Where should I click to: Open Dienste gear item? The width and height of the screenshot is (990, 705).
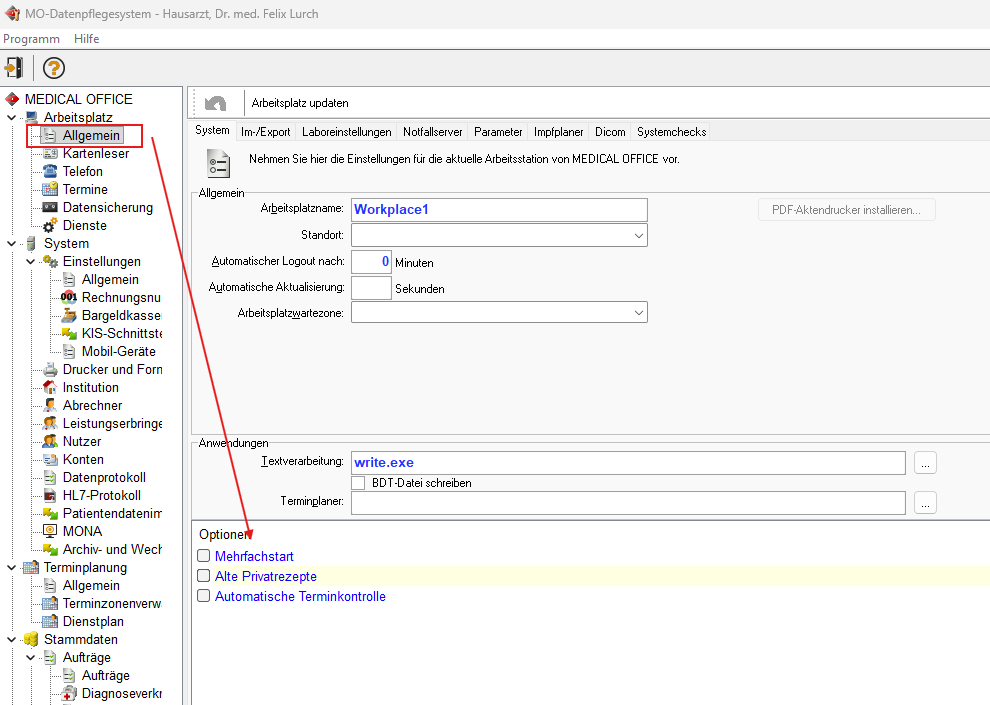(84, 225)
